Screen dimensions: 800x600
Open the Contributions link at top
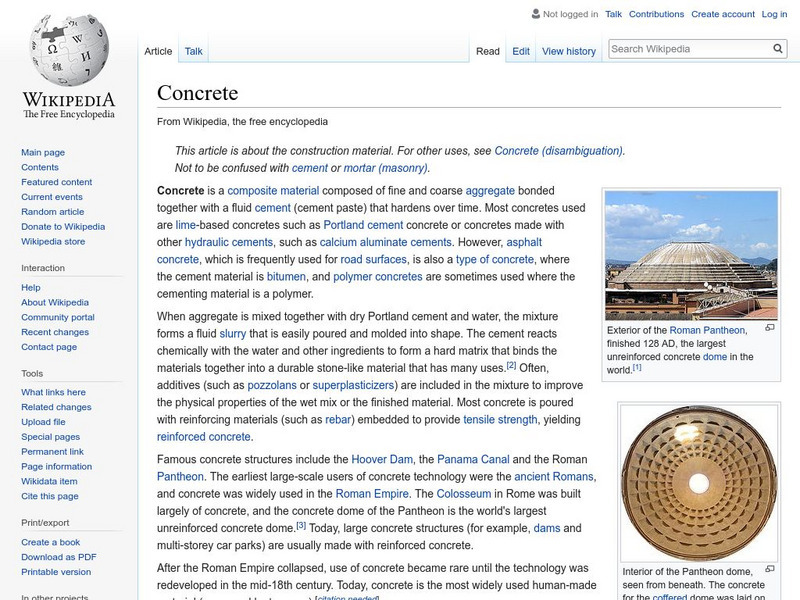click(656, 14)
